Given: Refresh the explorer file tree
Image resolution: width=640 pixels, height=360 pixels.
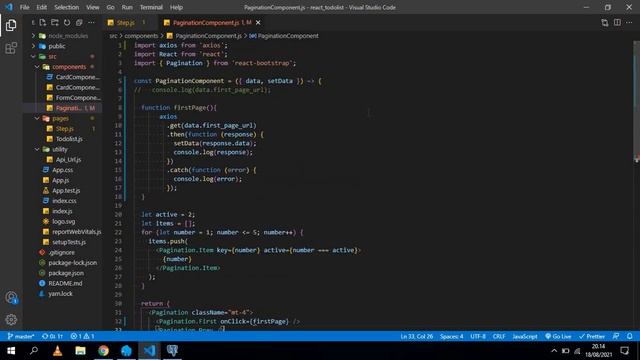Looking at the screenshot, I should pyautogui.click(x=67, y=22).
